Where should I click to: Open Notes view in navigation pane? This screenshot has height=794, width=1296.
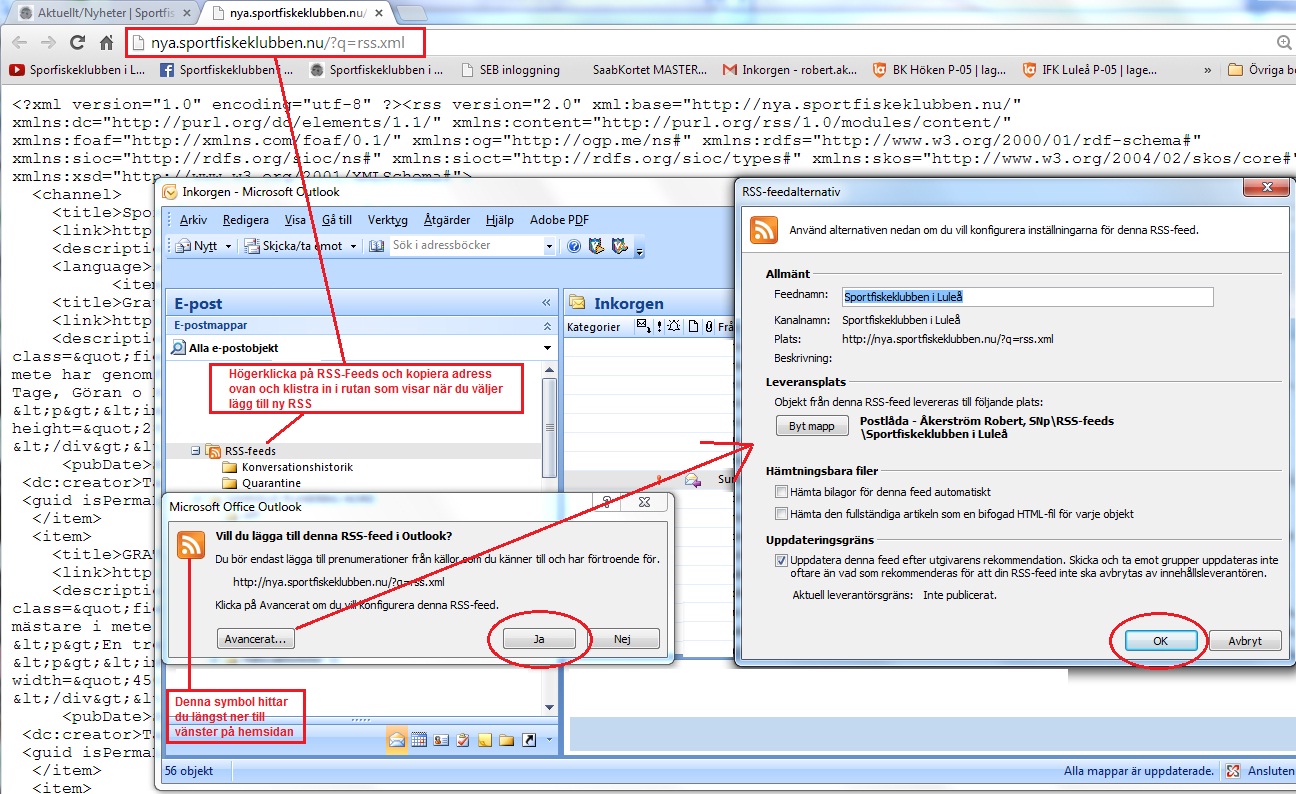coord(485,741)
